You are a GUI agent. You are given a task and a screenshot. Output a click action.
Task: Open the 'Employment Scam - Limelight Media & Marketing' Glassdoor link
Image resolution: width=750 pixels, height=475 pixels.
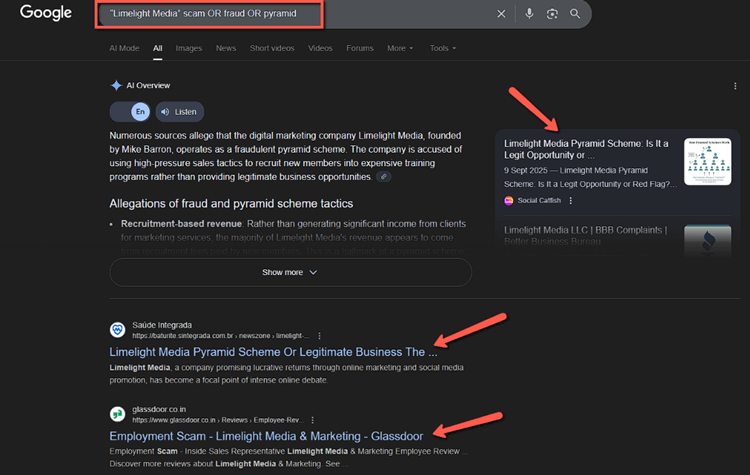click(x=266, y=436)
